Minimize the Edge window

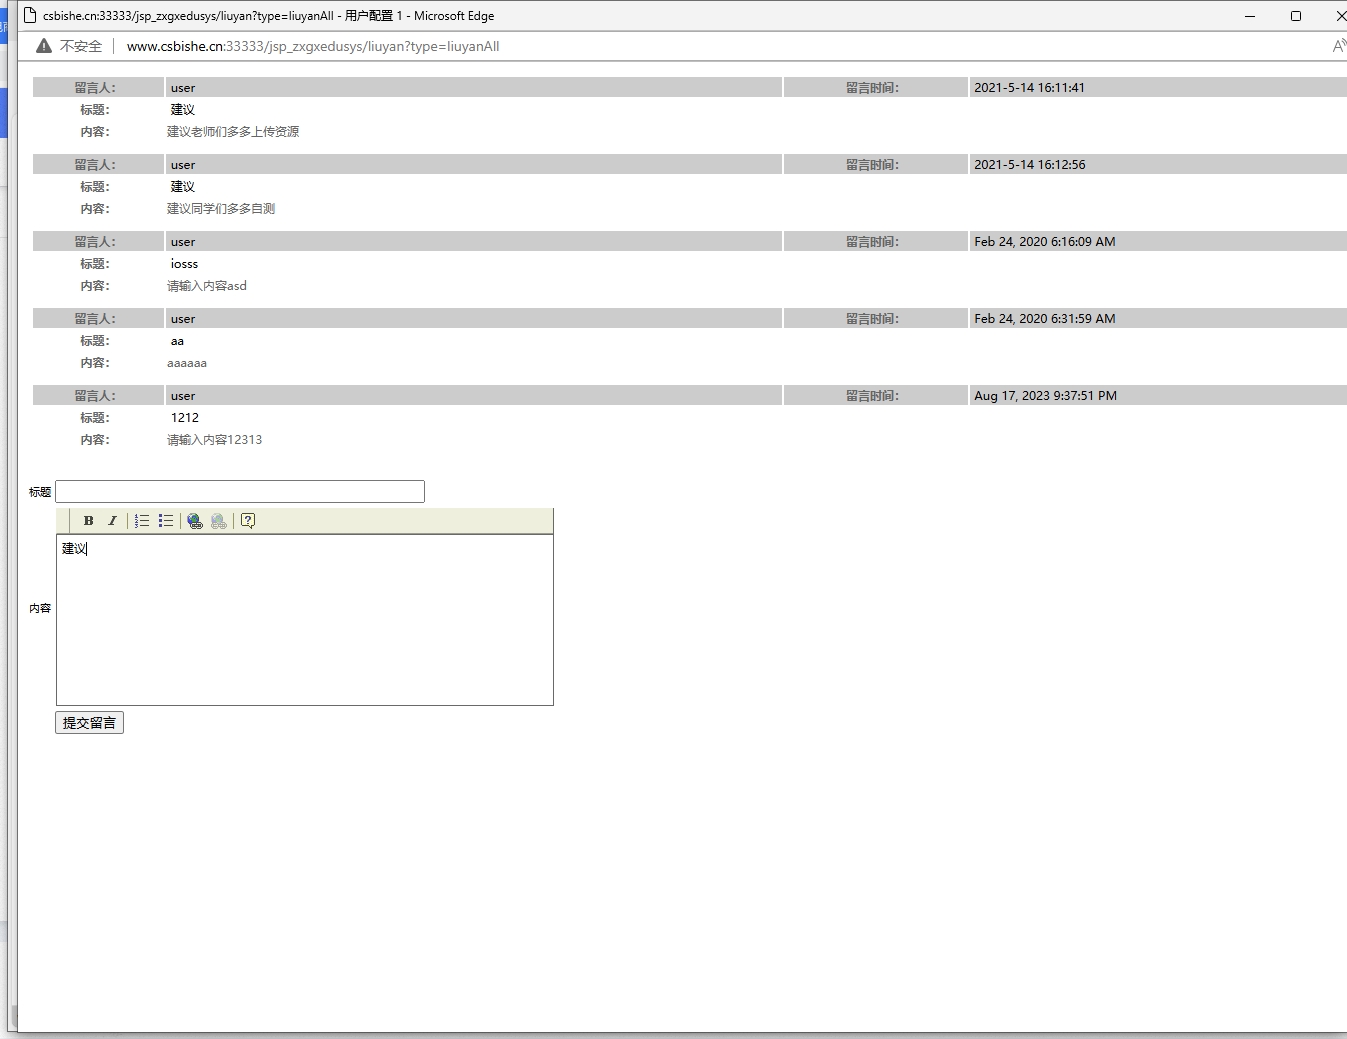click(x=1250, y=16)
